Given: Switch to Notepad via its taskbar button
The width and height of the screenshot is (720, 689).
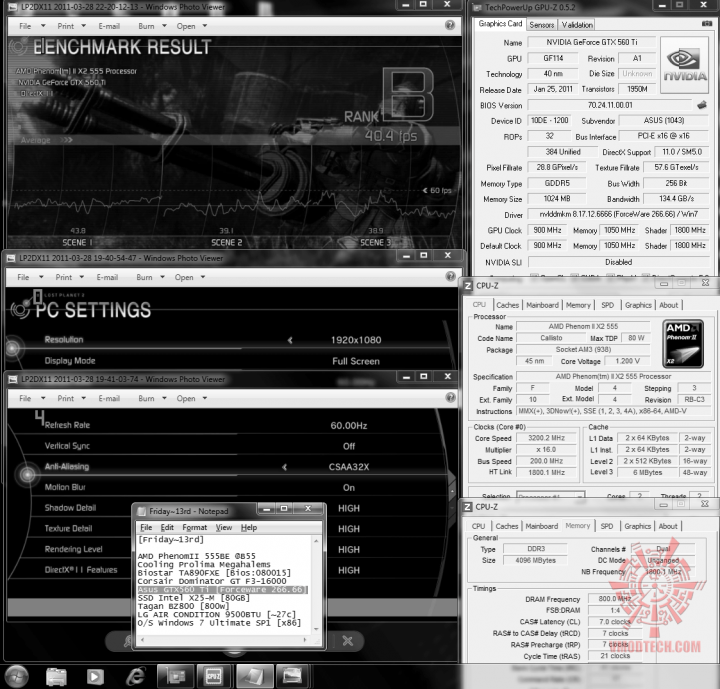Looking at the screenshot, I should tap(254, 676).
